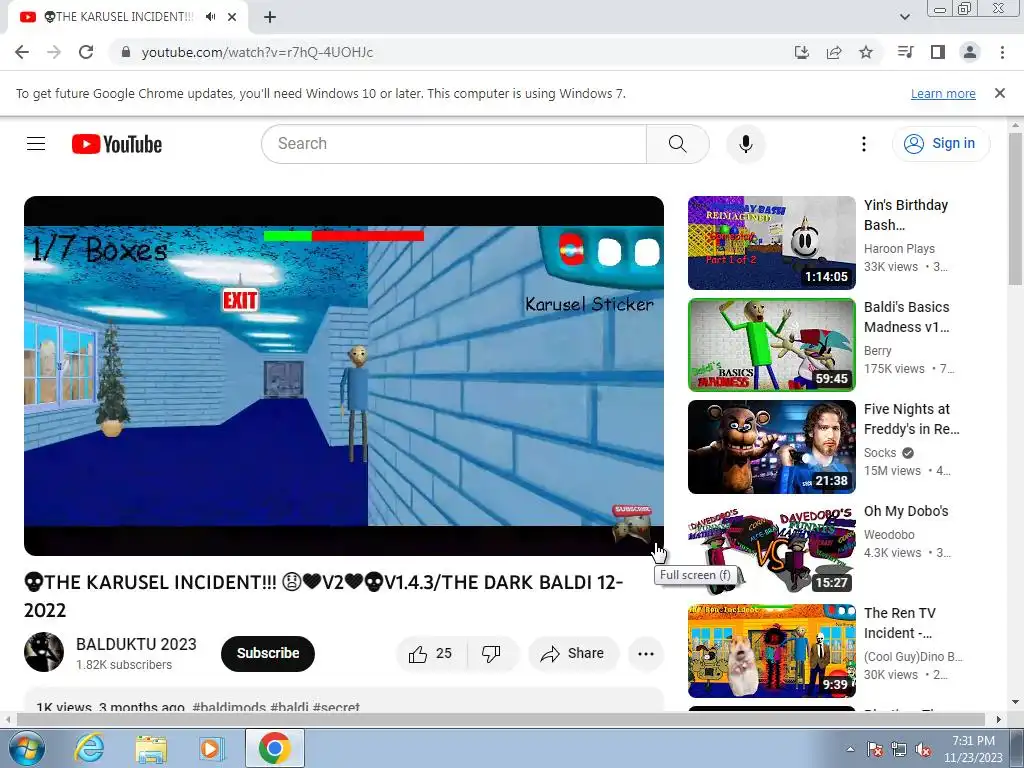Viewport: 1024px width, 768px height.
Task: Open Five Nights at Freddy's title
Action: 911,419
